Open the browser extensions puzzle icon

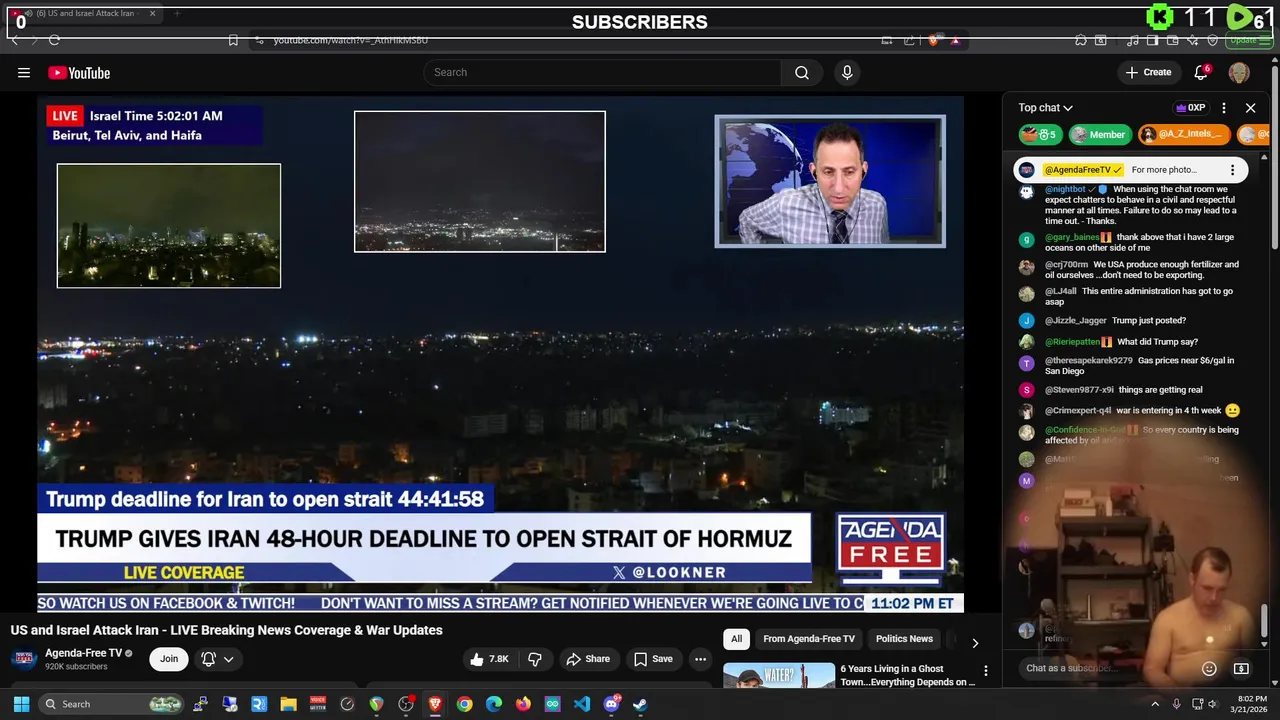point(1081,40)
